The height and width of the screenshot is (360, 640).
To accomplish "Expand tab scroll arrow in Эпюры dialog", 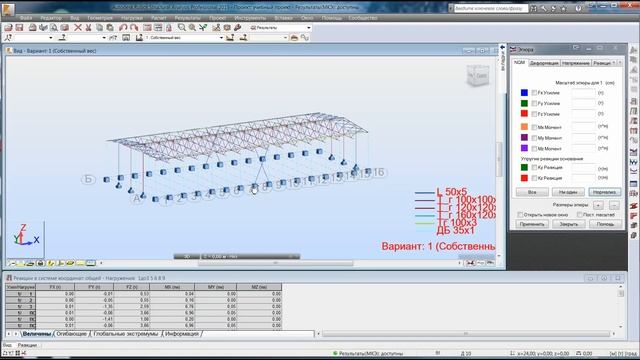I will [x=620, y=63].
